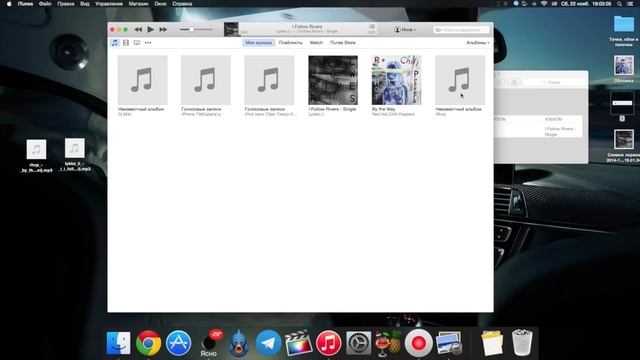Open the first Неизвестный альбом cover
This screenshot has height=360, width=640.
[142, 80]
